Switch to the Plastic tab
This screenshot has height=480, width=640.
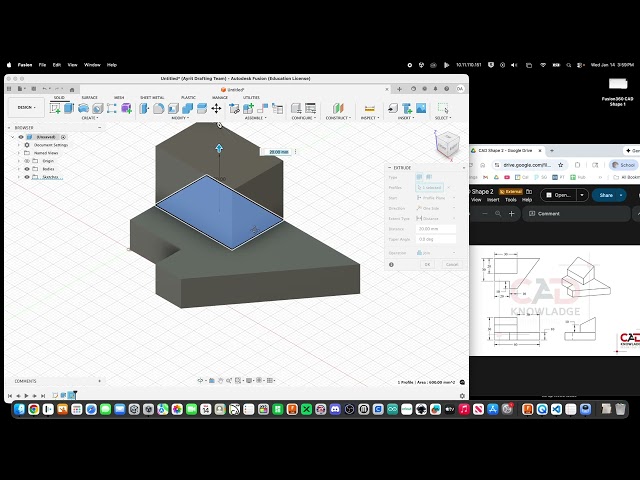tap(188, 98)
